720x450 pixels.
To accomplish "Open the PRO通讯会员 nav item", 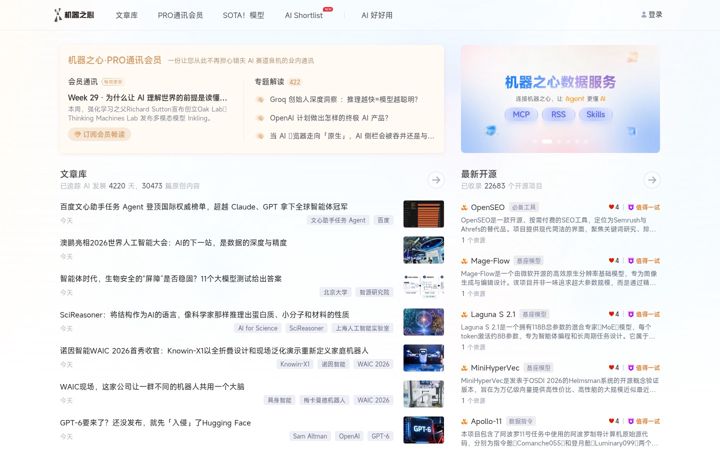I will click(180, 15).
